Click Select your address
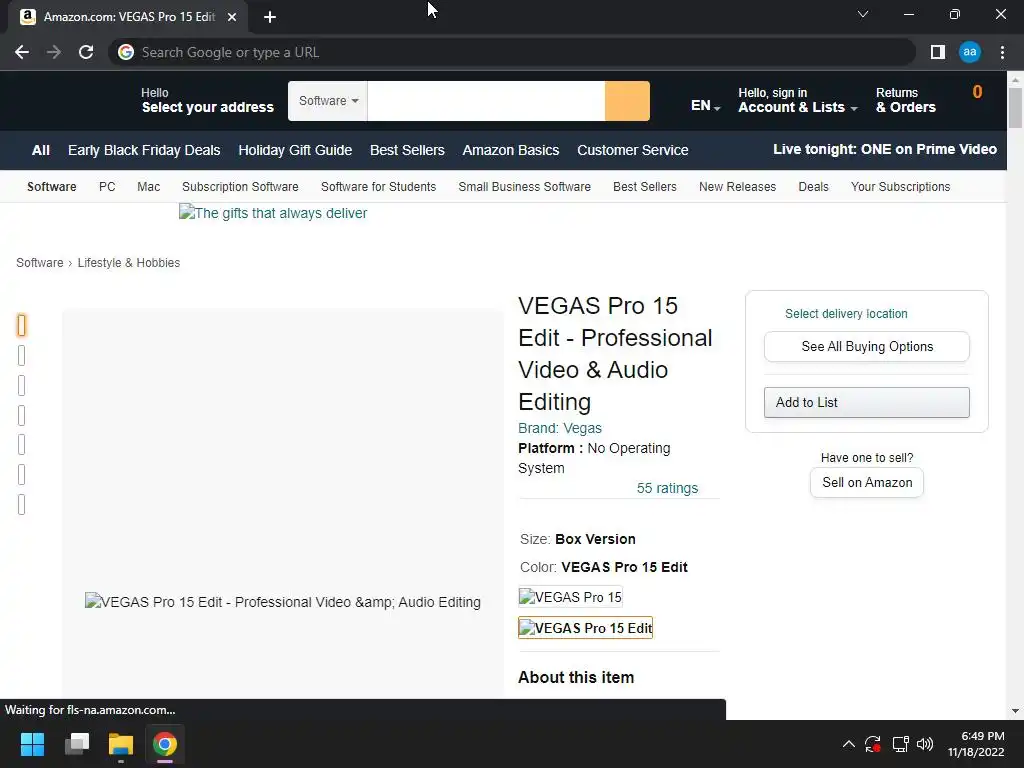The height and width of the screenshot is (768, 1024). (207, 101)
